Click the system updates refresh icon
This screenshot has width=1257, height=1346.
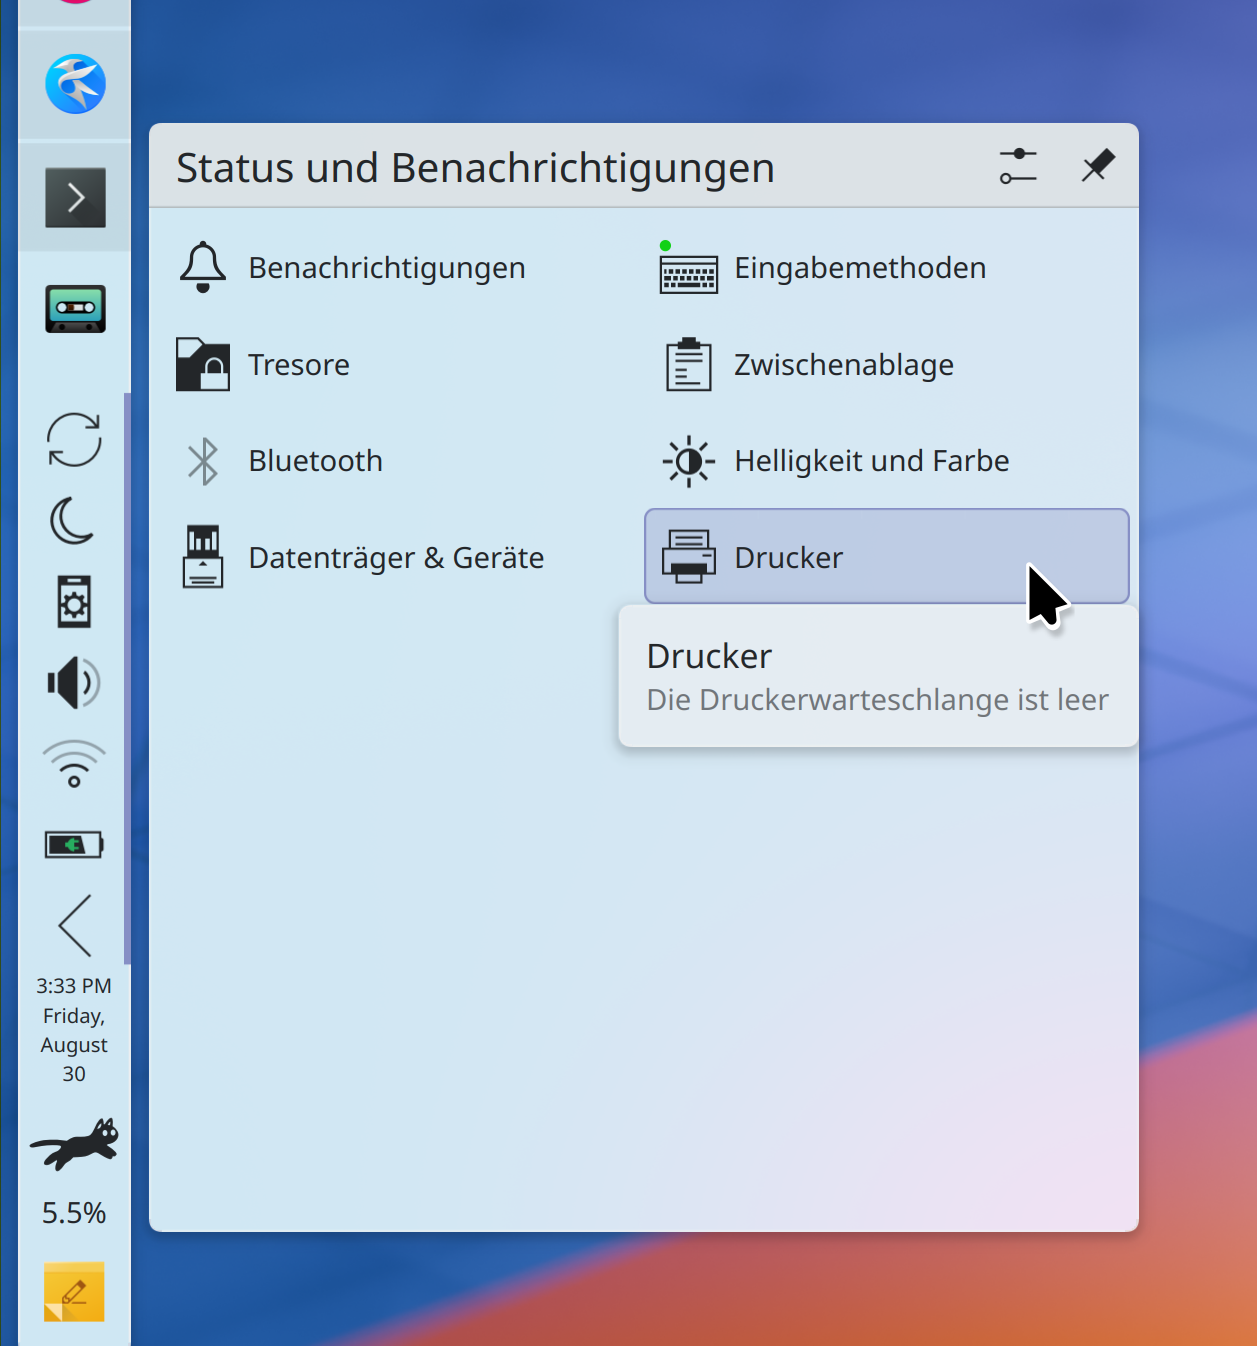[x=74, y=440]
